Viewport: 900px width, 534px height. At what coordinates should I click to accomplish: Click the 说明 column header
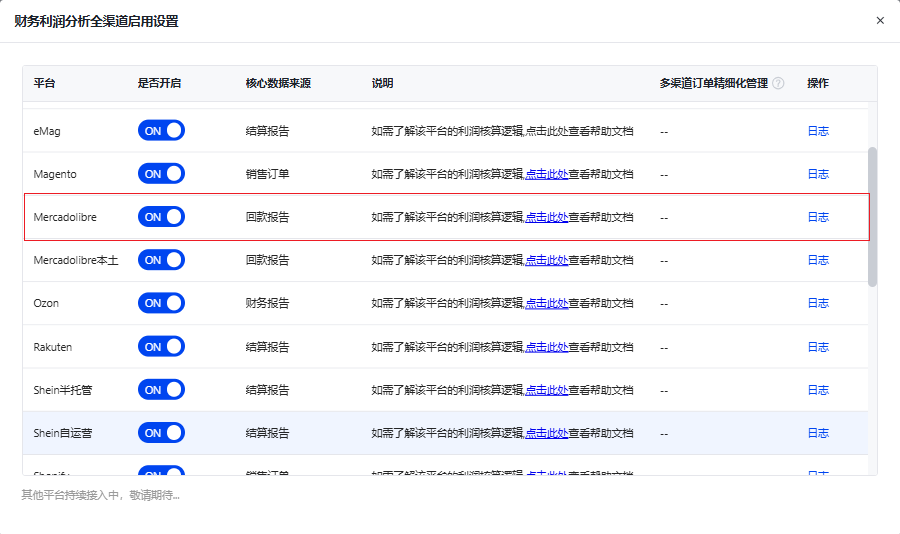382,83
